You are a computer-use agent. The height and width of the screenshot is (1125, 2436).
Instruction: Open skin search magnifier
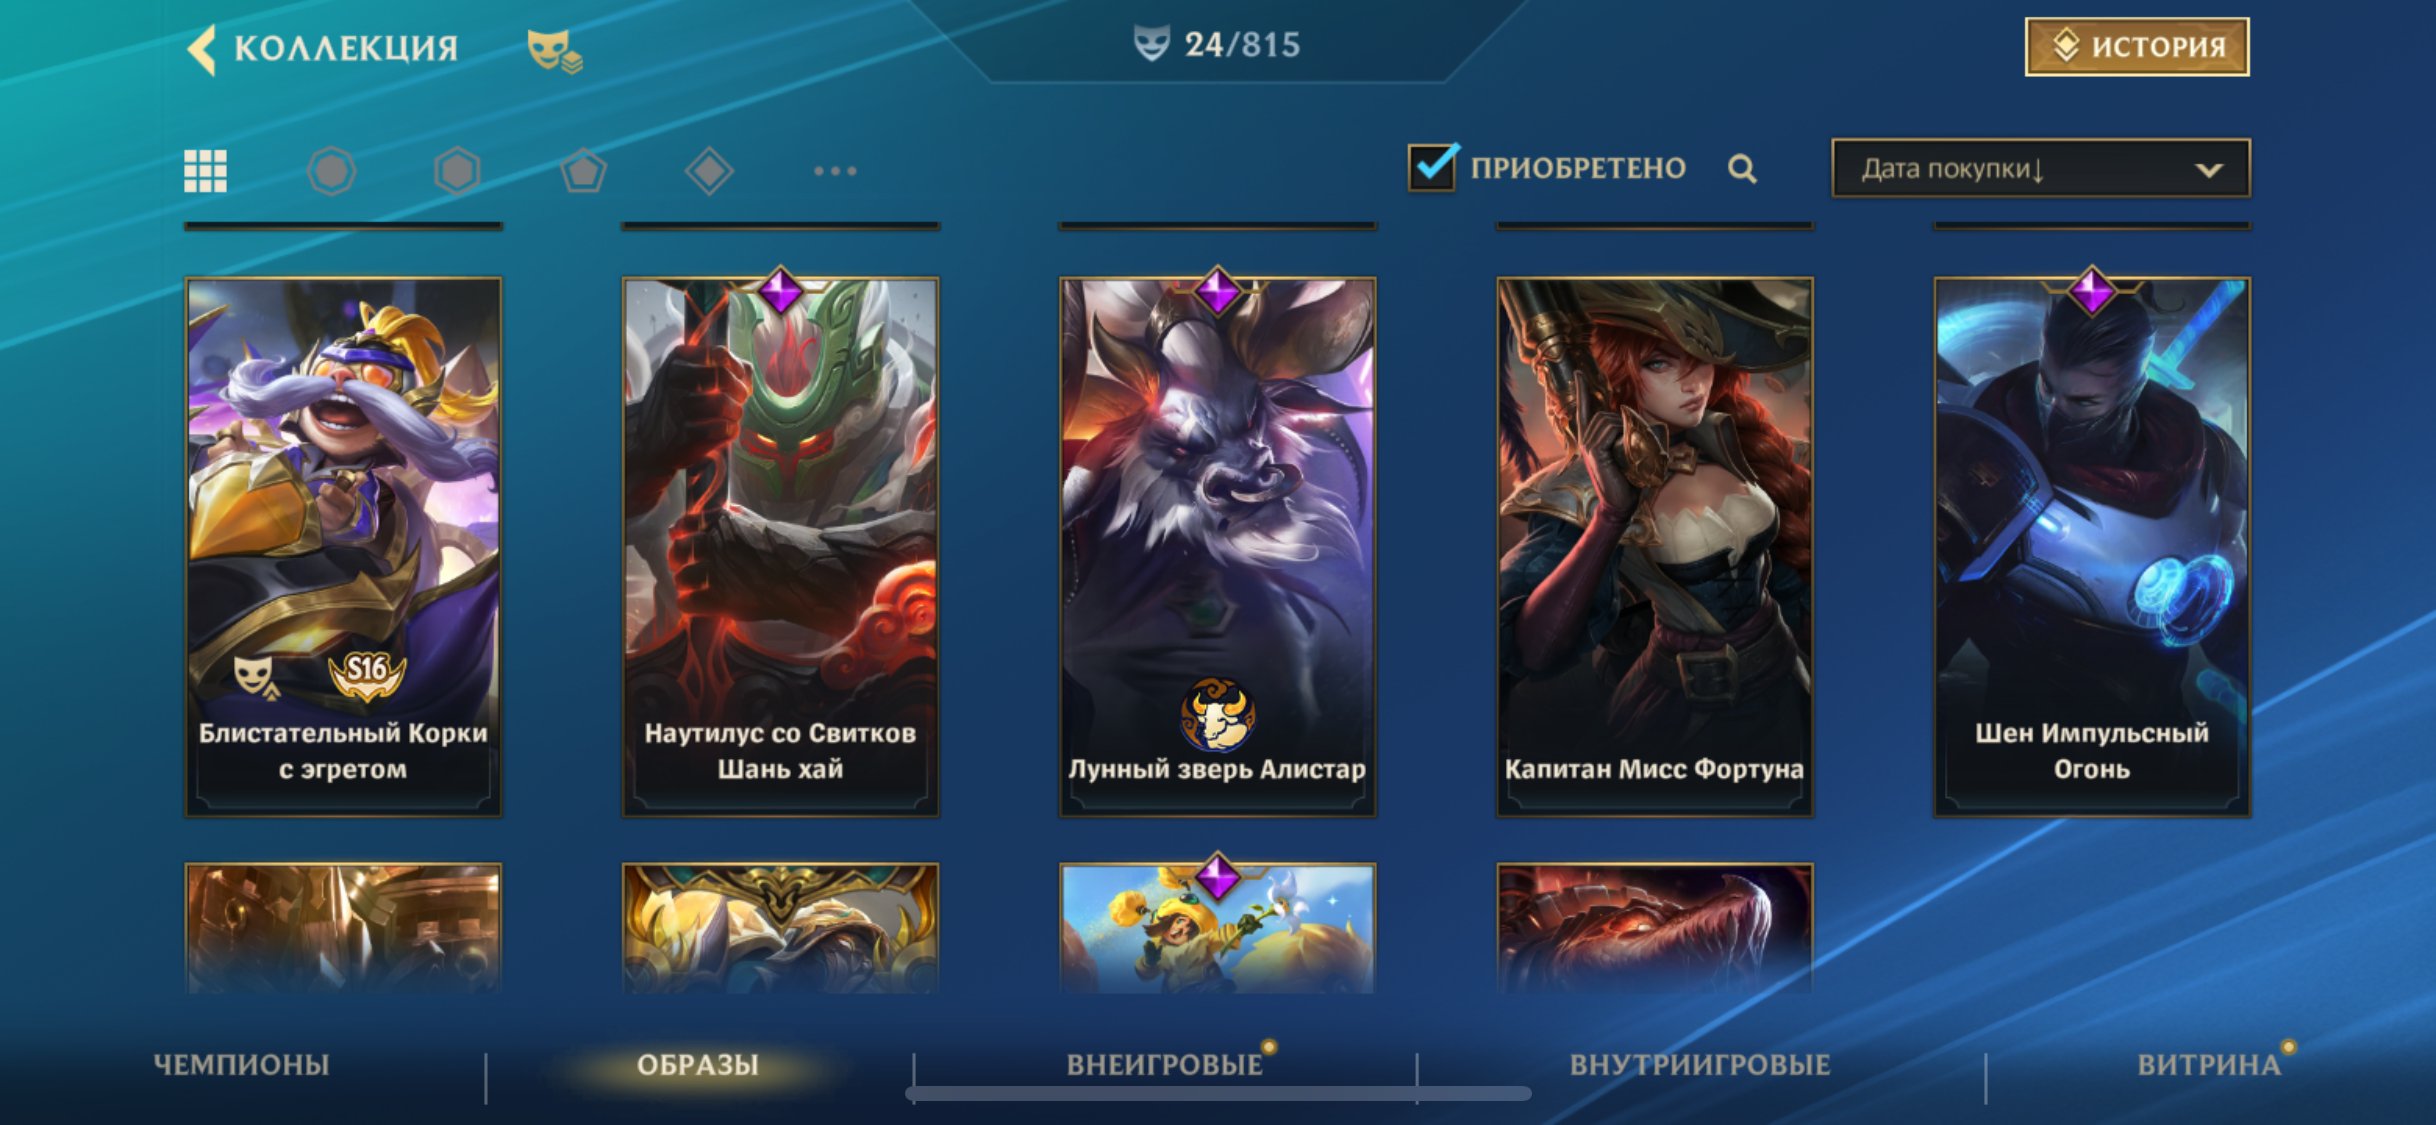click(x=1742, y=168)
